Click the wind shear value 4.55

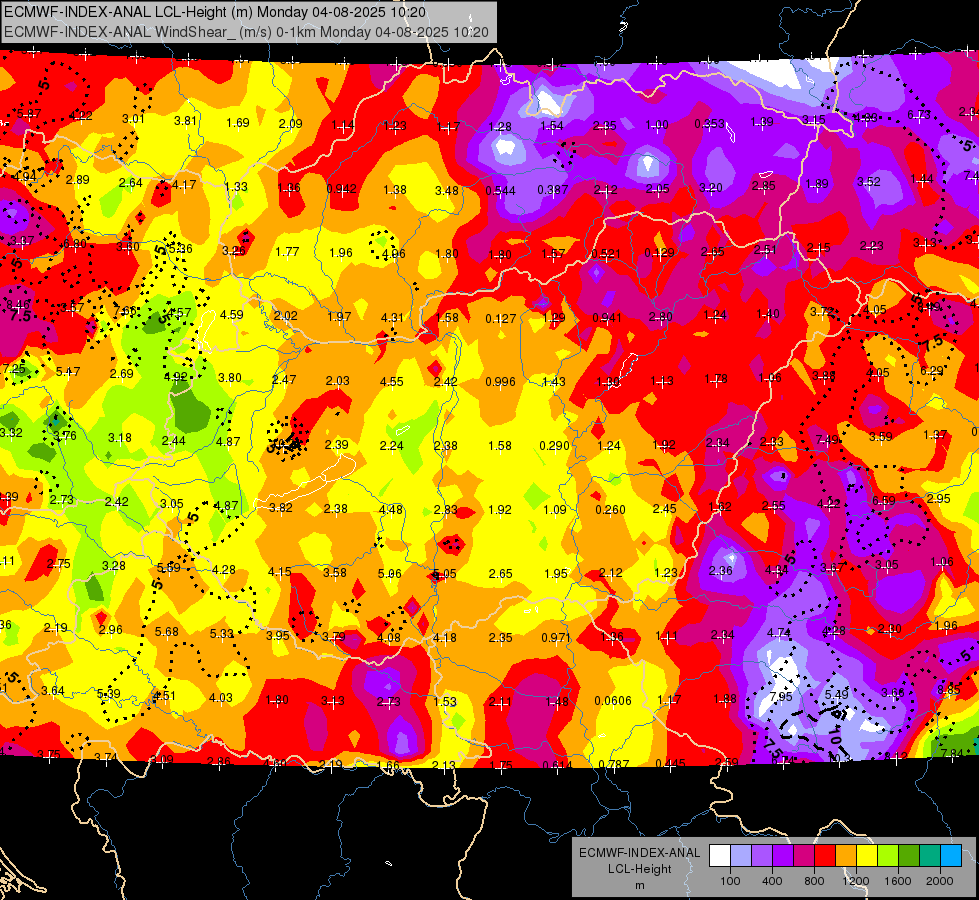391,381
